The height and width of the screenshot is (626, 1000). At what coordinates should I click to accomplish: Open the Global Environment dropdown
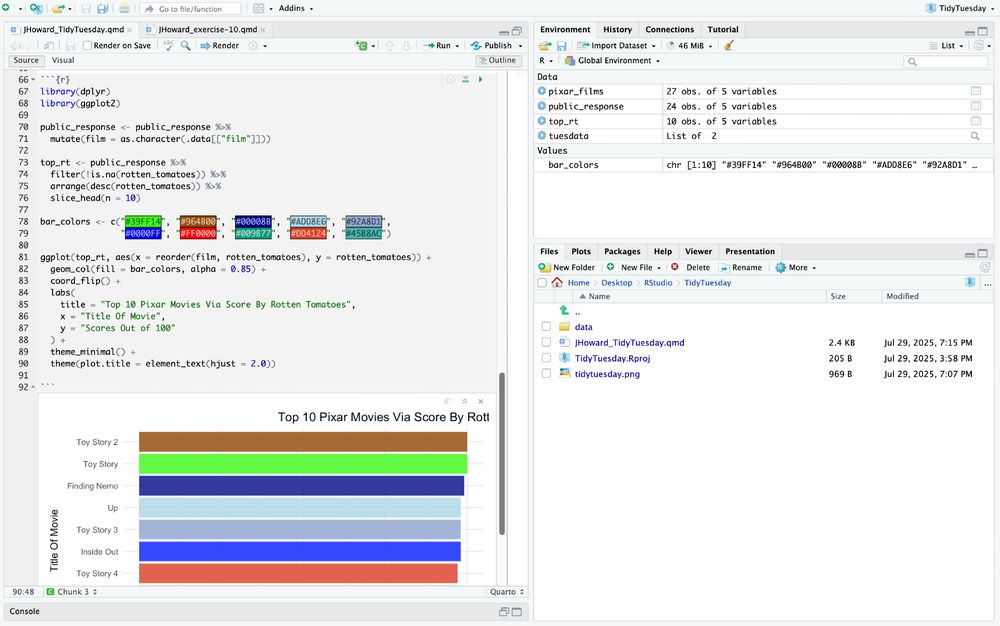pyautogui.click(x=613, y=61)
